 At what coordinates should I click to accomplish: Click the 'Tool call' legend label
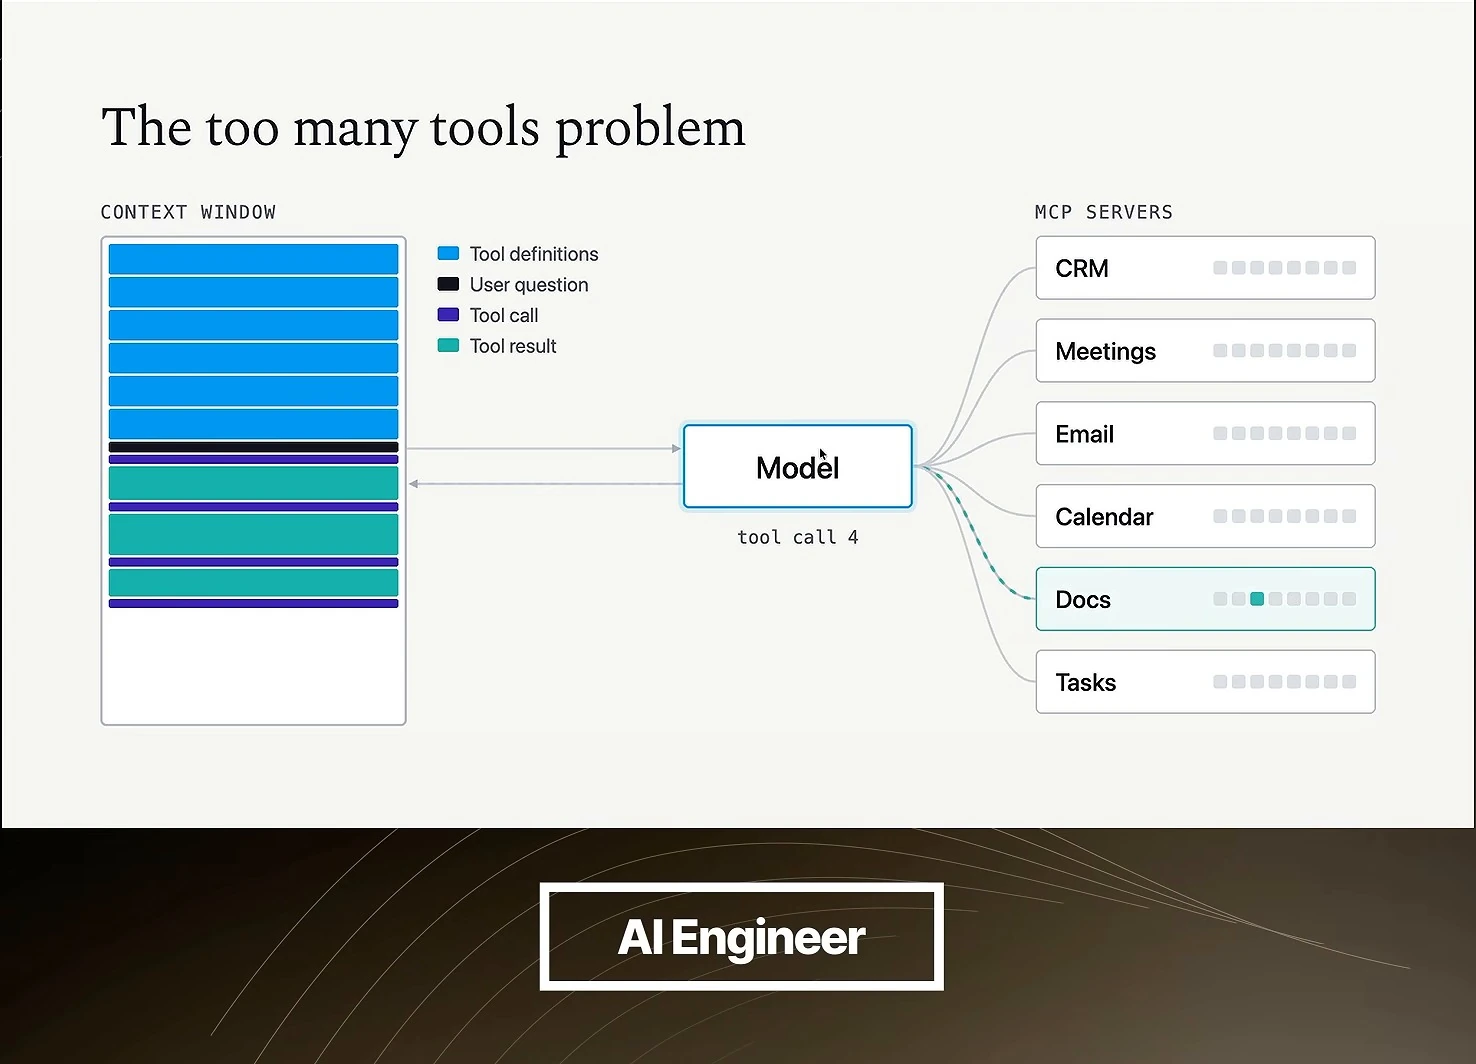coord(504,315)
